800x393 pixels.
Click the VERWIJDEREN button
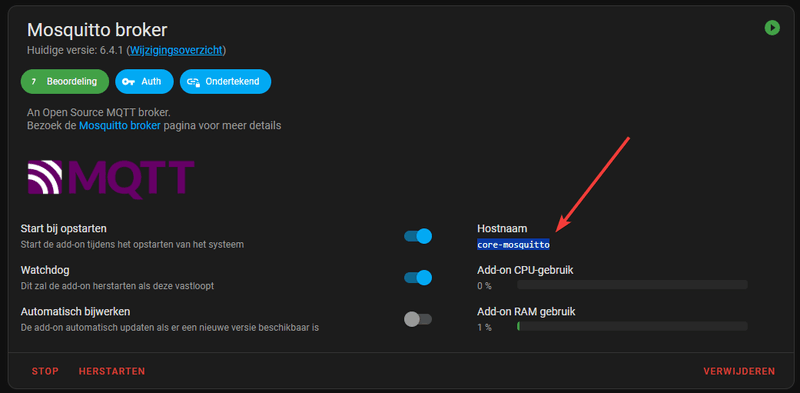pos(739,371)
